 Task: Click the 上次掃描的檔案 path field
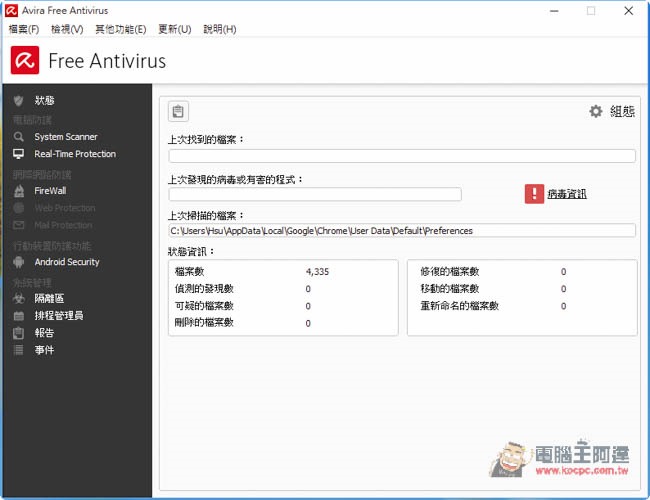click(402, 231)
